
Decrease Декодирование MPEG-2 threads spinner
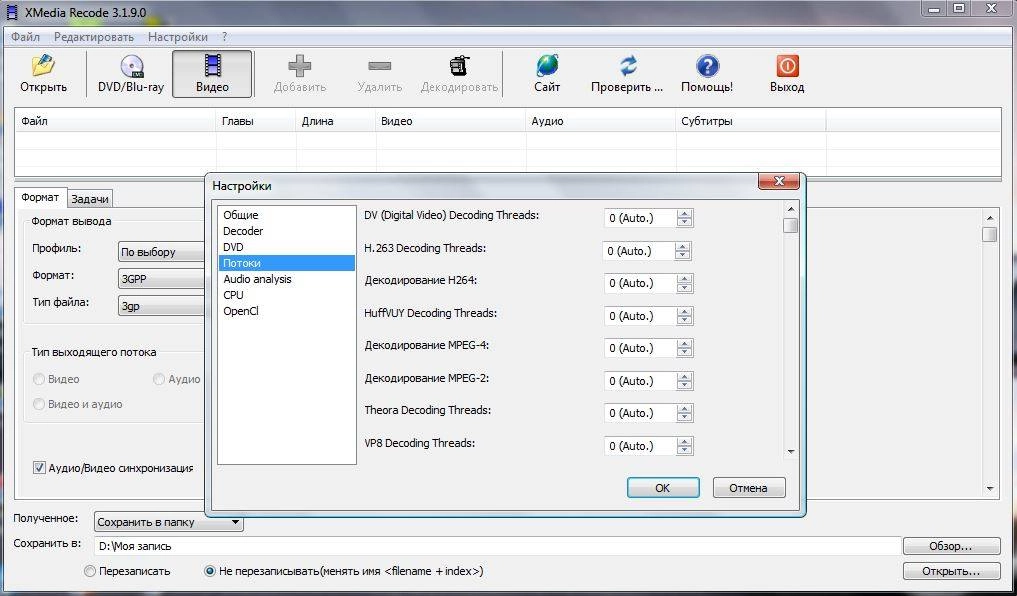click(x=684, y=385)
